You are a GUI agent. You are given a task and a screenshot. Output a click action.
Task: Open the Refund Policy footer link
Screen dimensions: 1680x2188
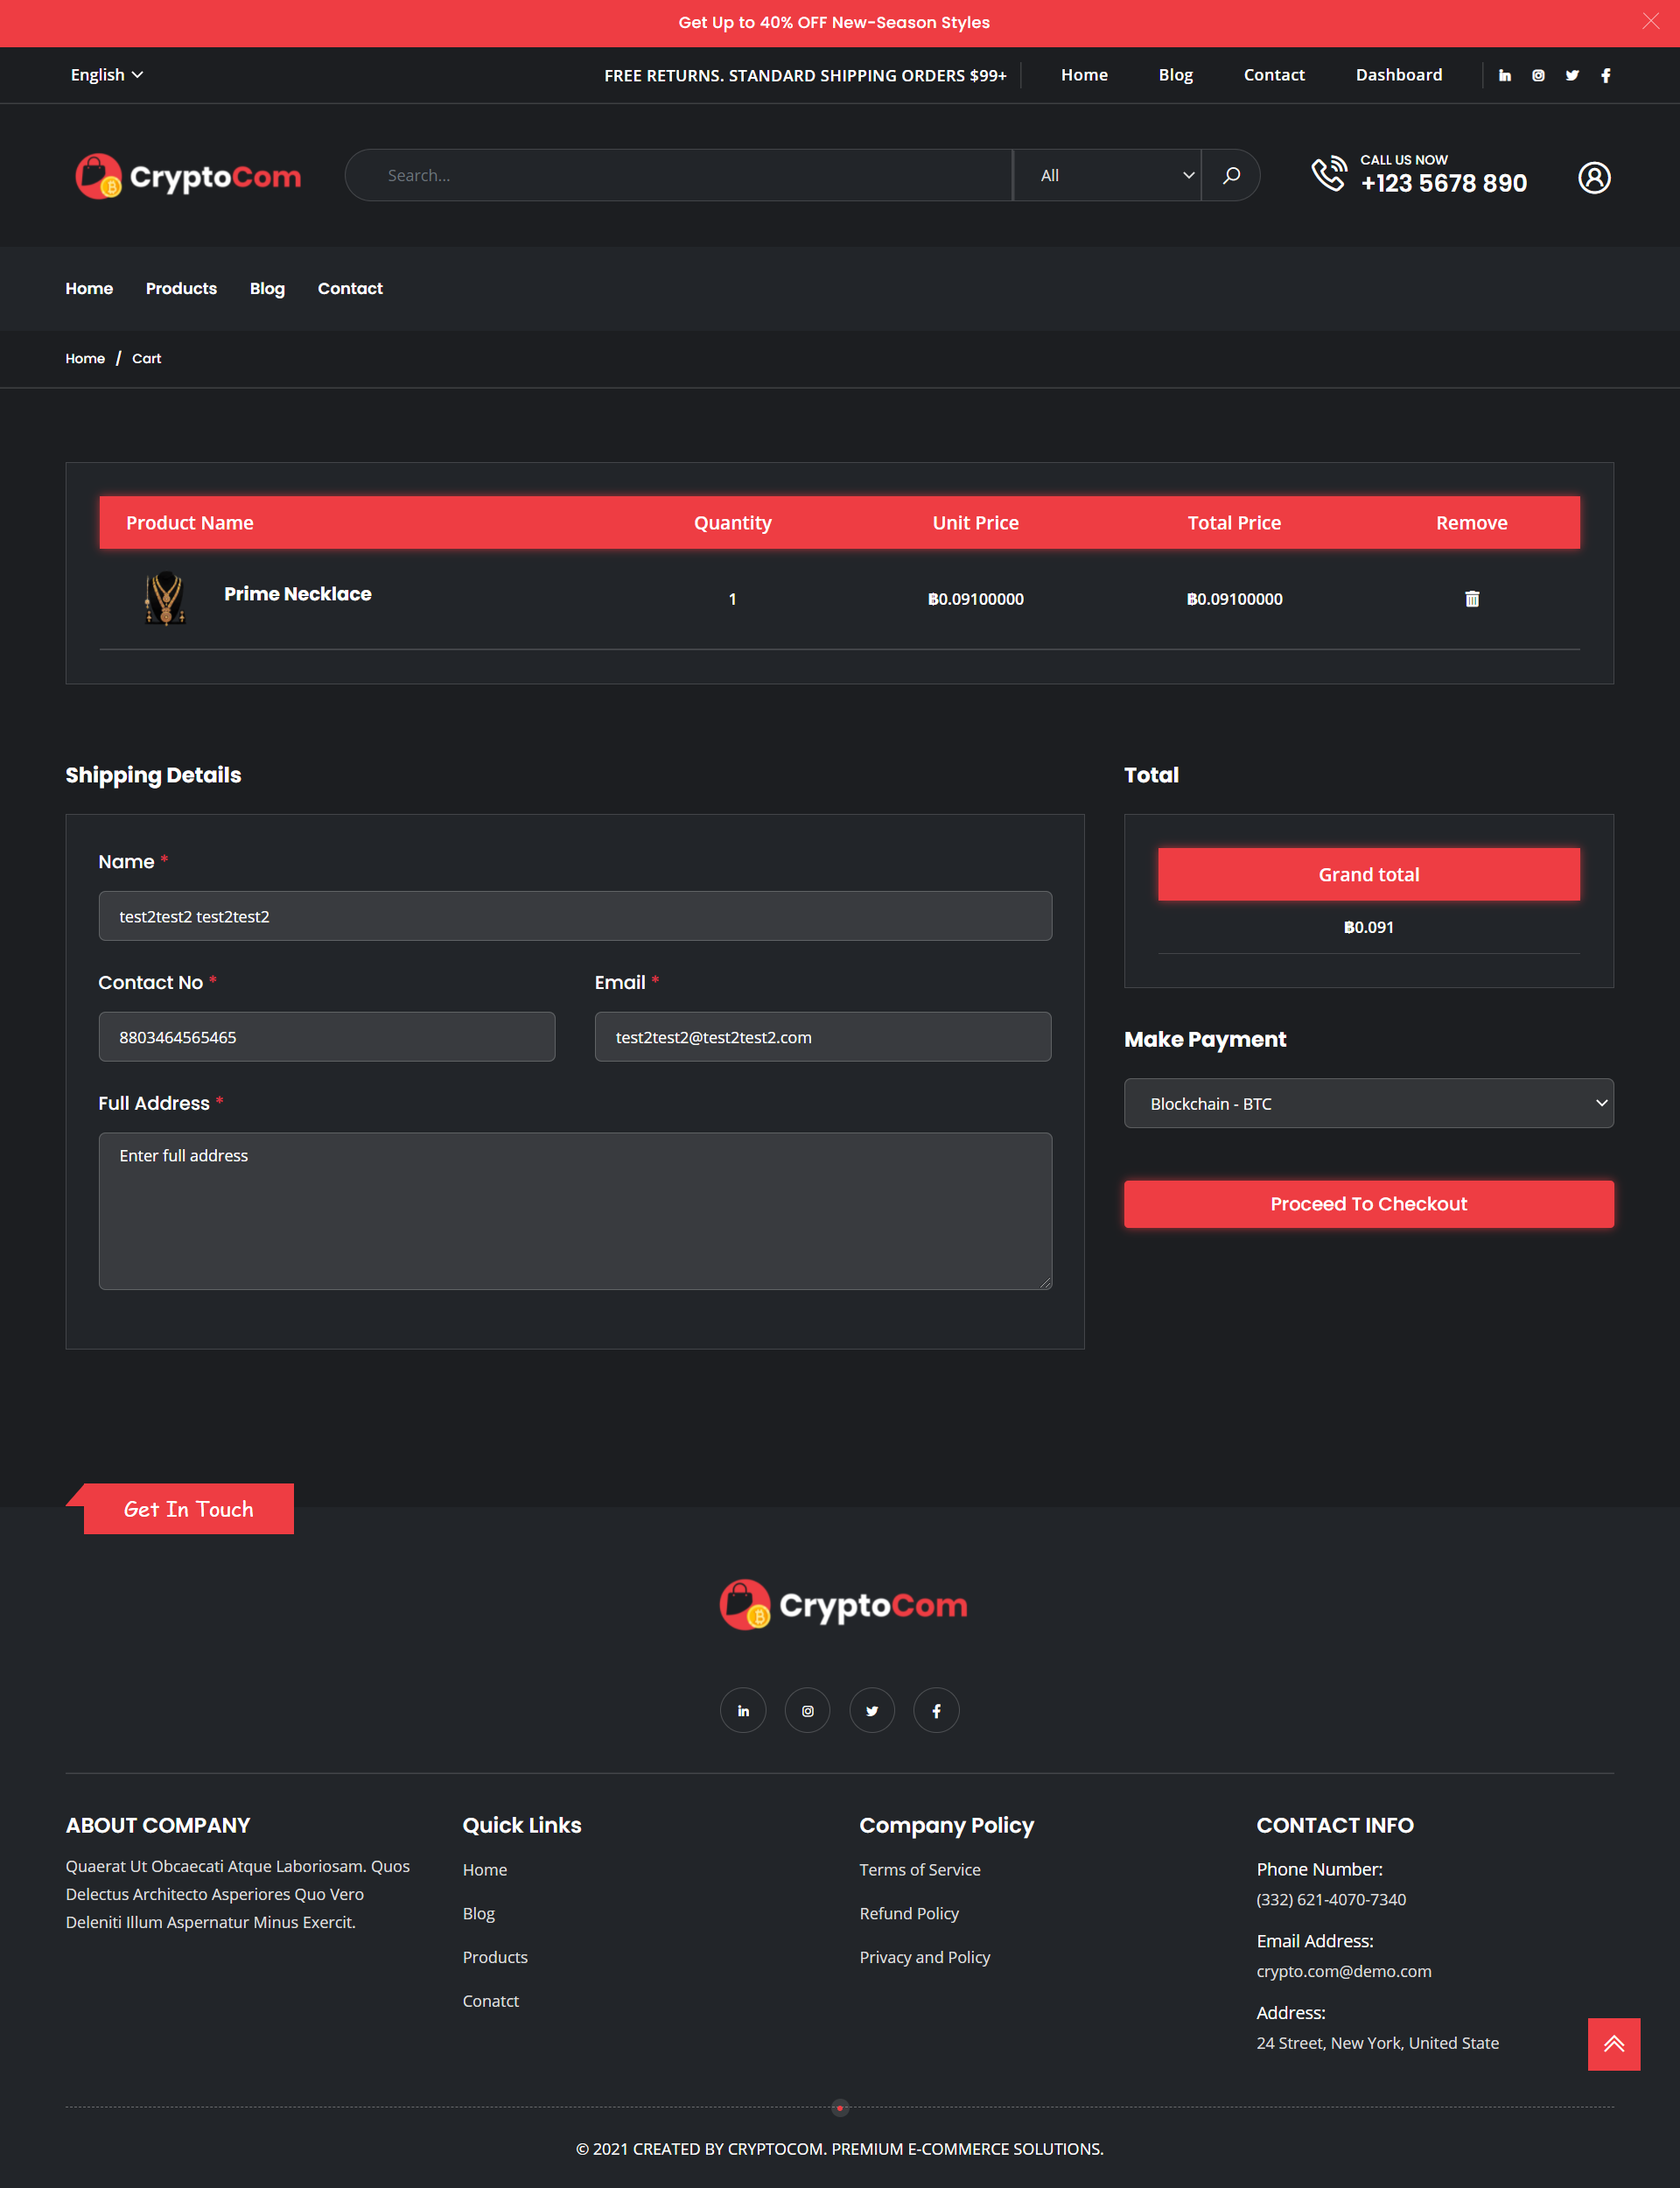[908, 1913]
